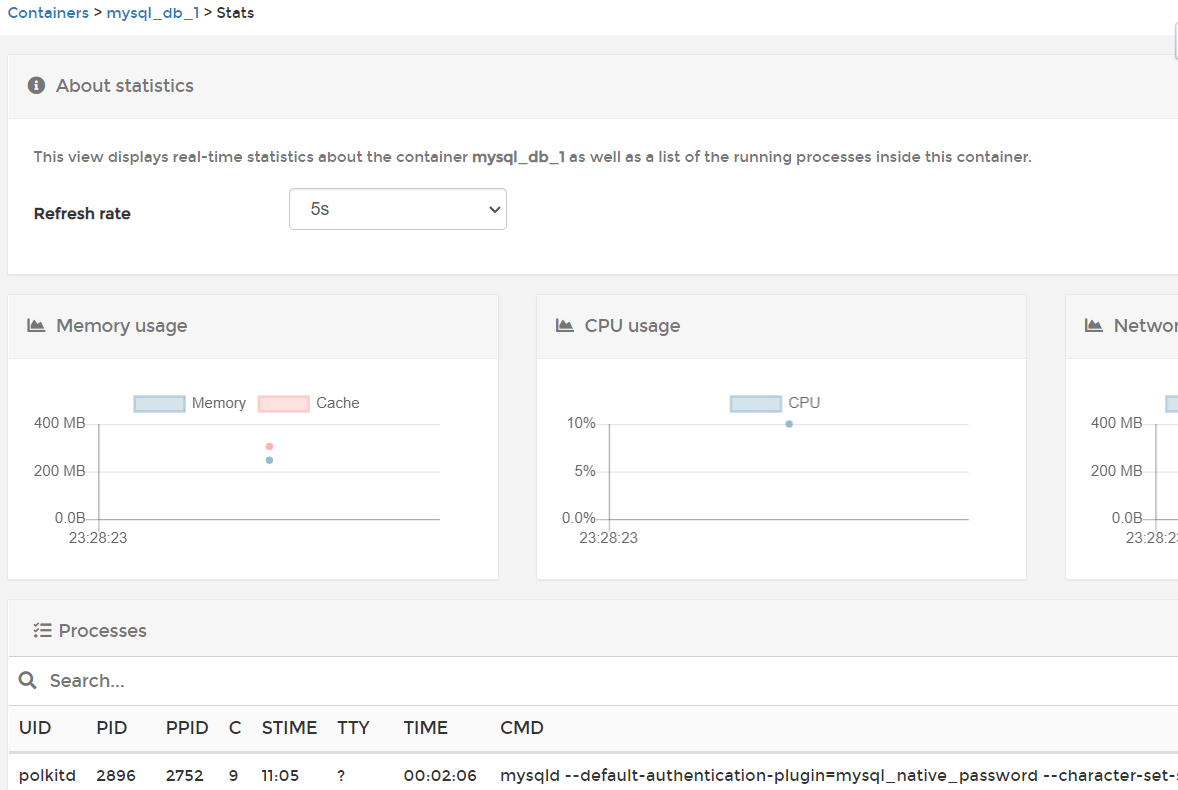
Task: Click the Processes heading text
Action: (x=102, y=630)
